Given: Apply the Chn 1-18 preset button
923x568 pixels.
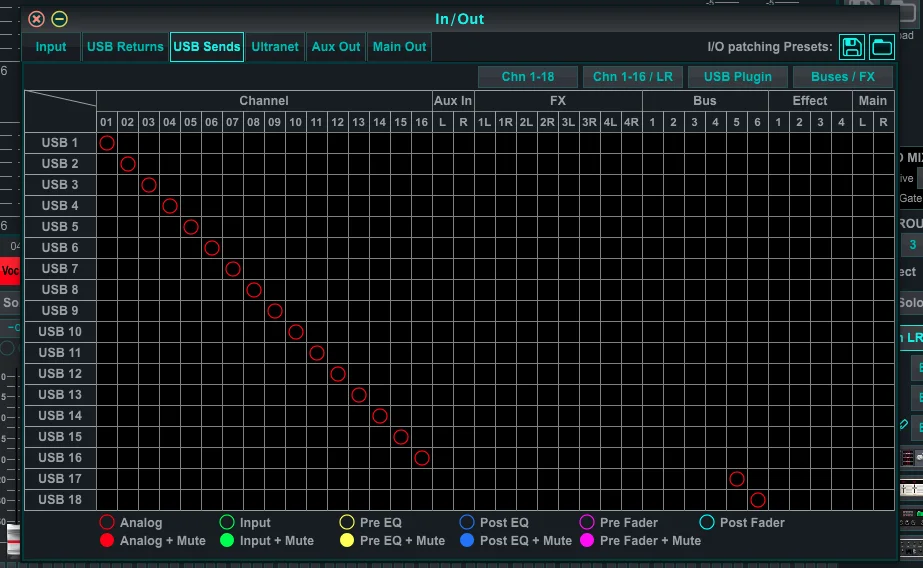Looking at the screenshot, I should (x=527, y=77).
